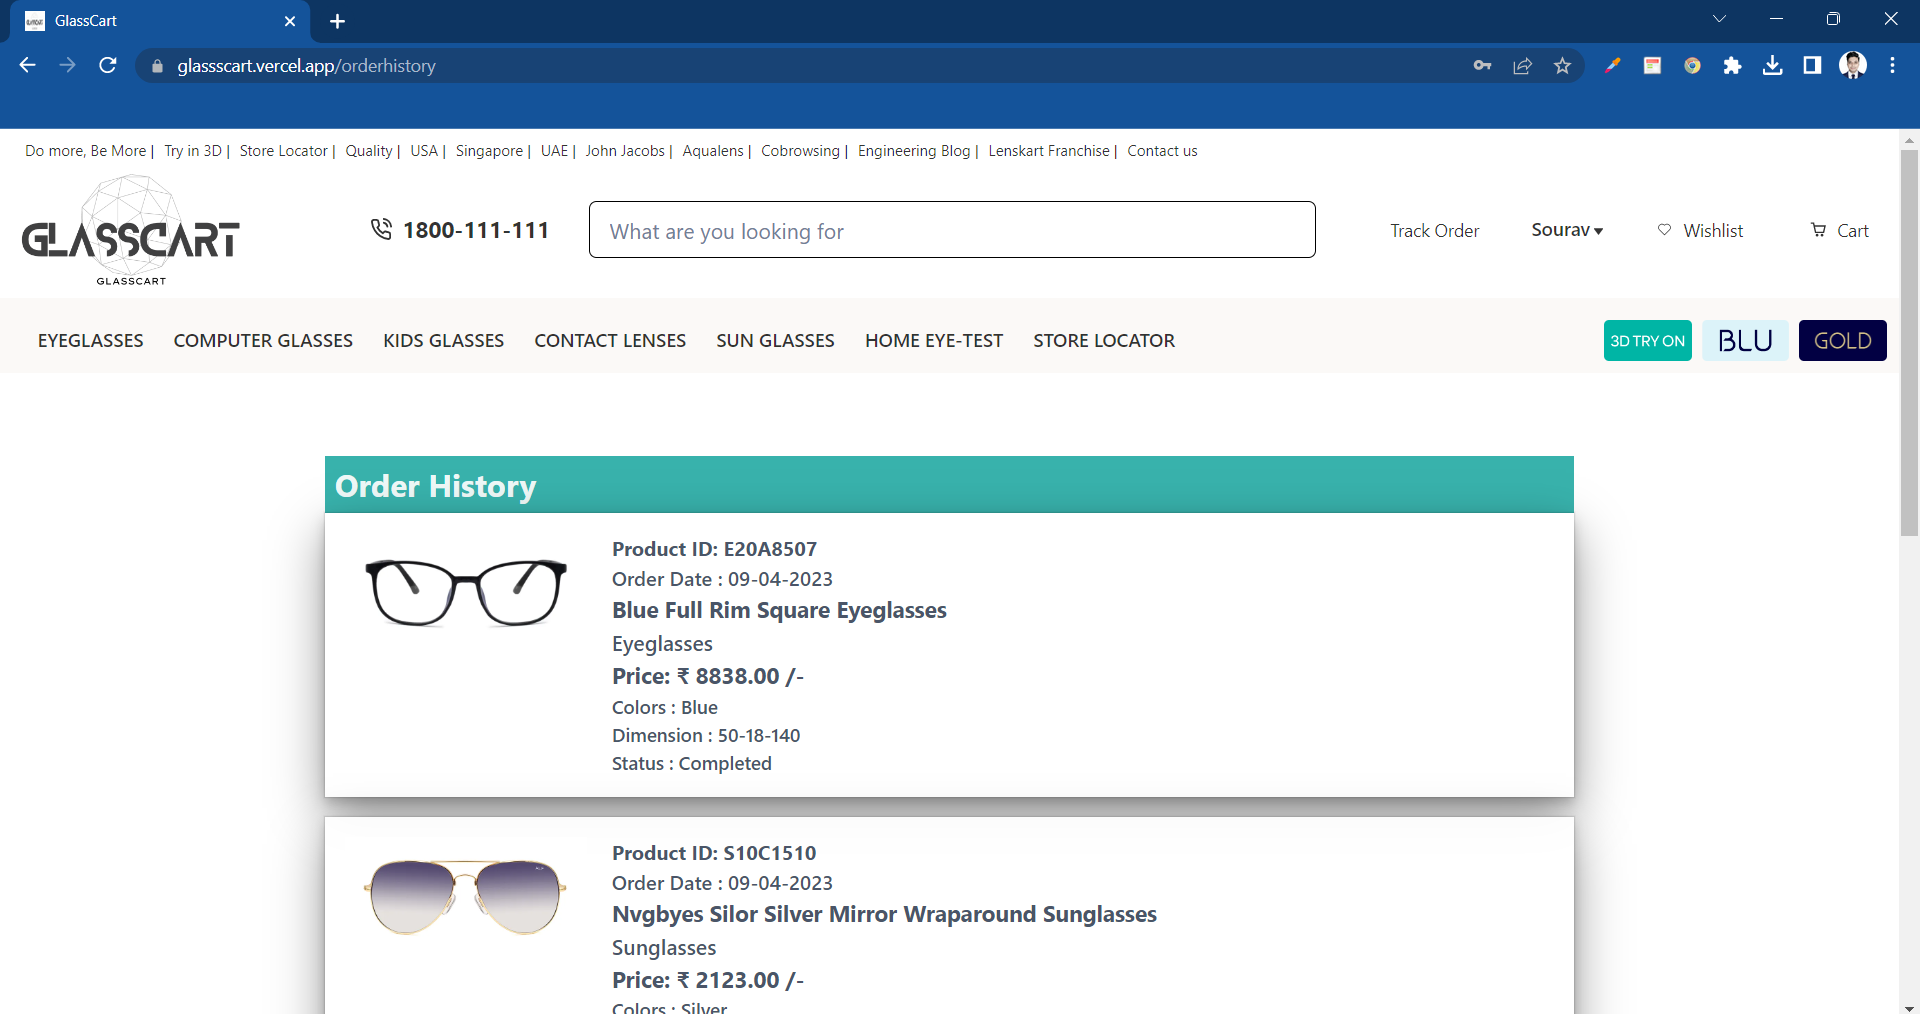The height and width of the screenshot is (1014, 1920).
Task: Toggle the browser side panel icon
Action: 1812,66
